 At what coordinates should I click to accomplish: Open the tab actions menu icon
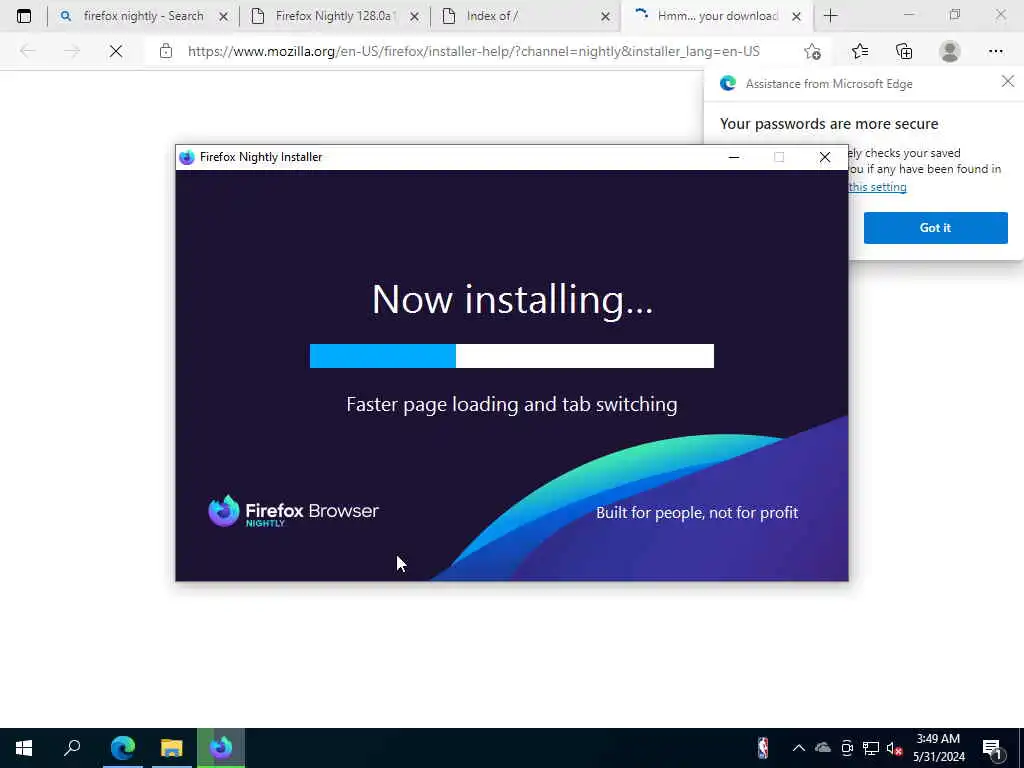(24, 16)
